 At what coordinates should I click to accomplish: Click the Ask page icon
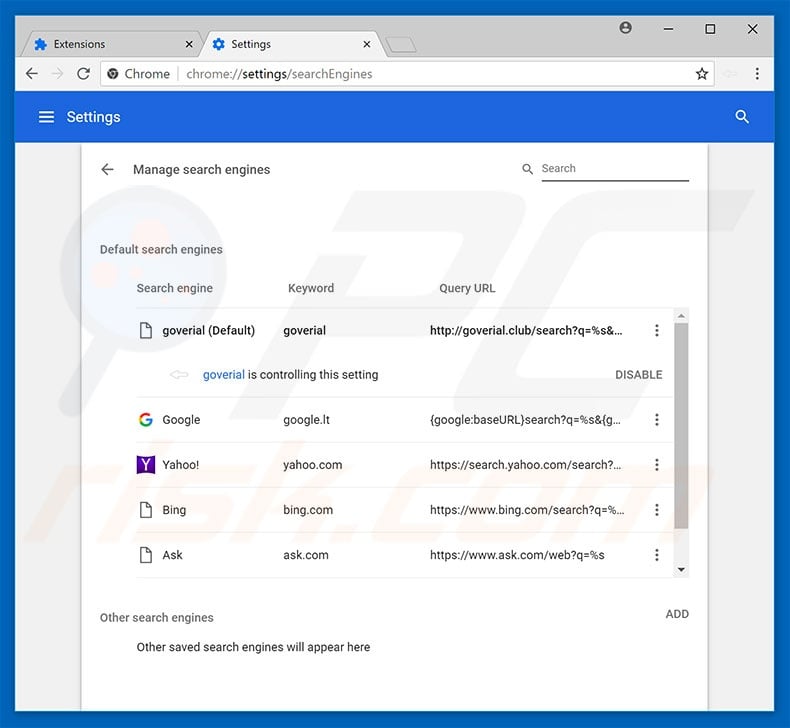[146, 555]
